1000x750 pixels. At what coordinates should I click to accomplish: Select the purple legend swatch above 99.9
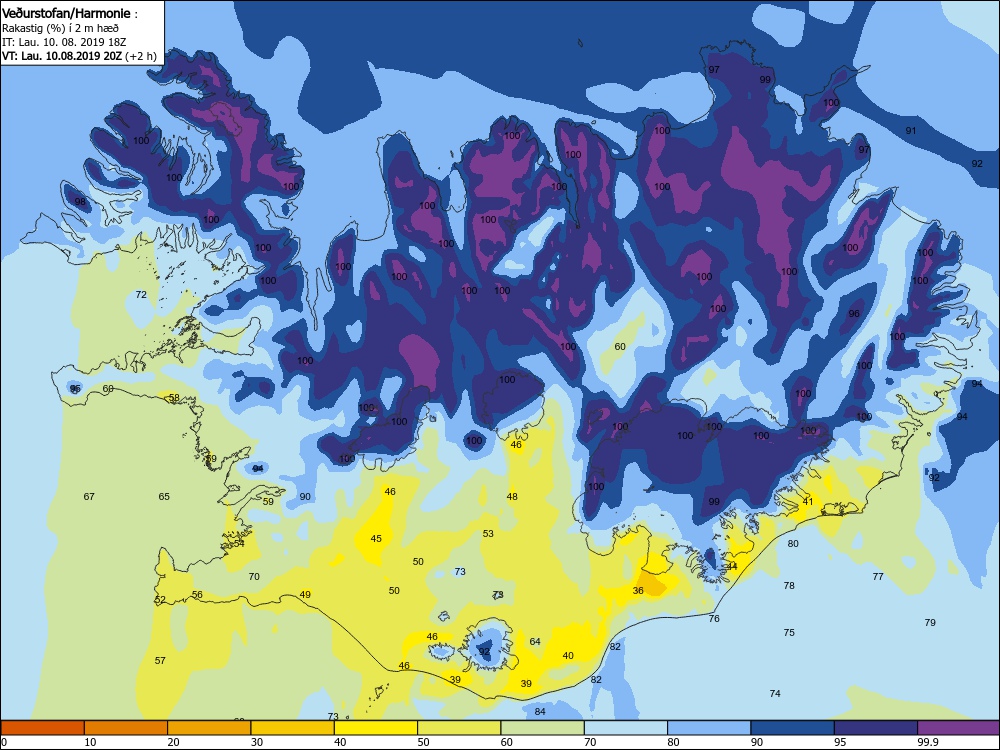[x=959, y=728]
